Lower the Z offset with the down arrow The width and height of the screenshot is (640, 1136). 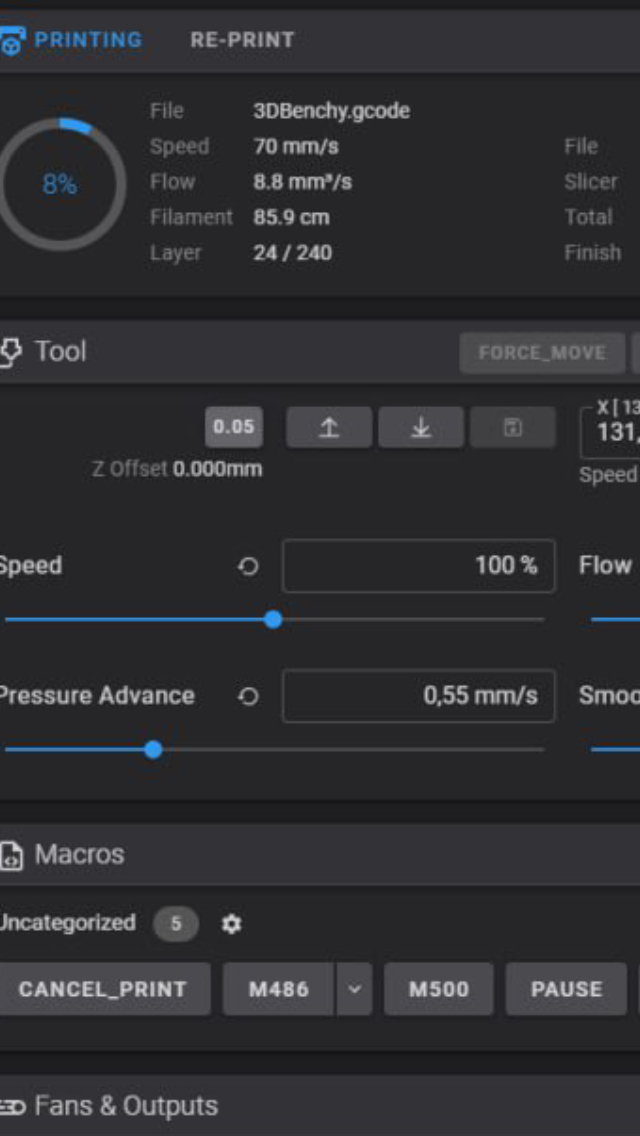[x=421, y=427]
